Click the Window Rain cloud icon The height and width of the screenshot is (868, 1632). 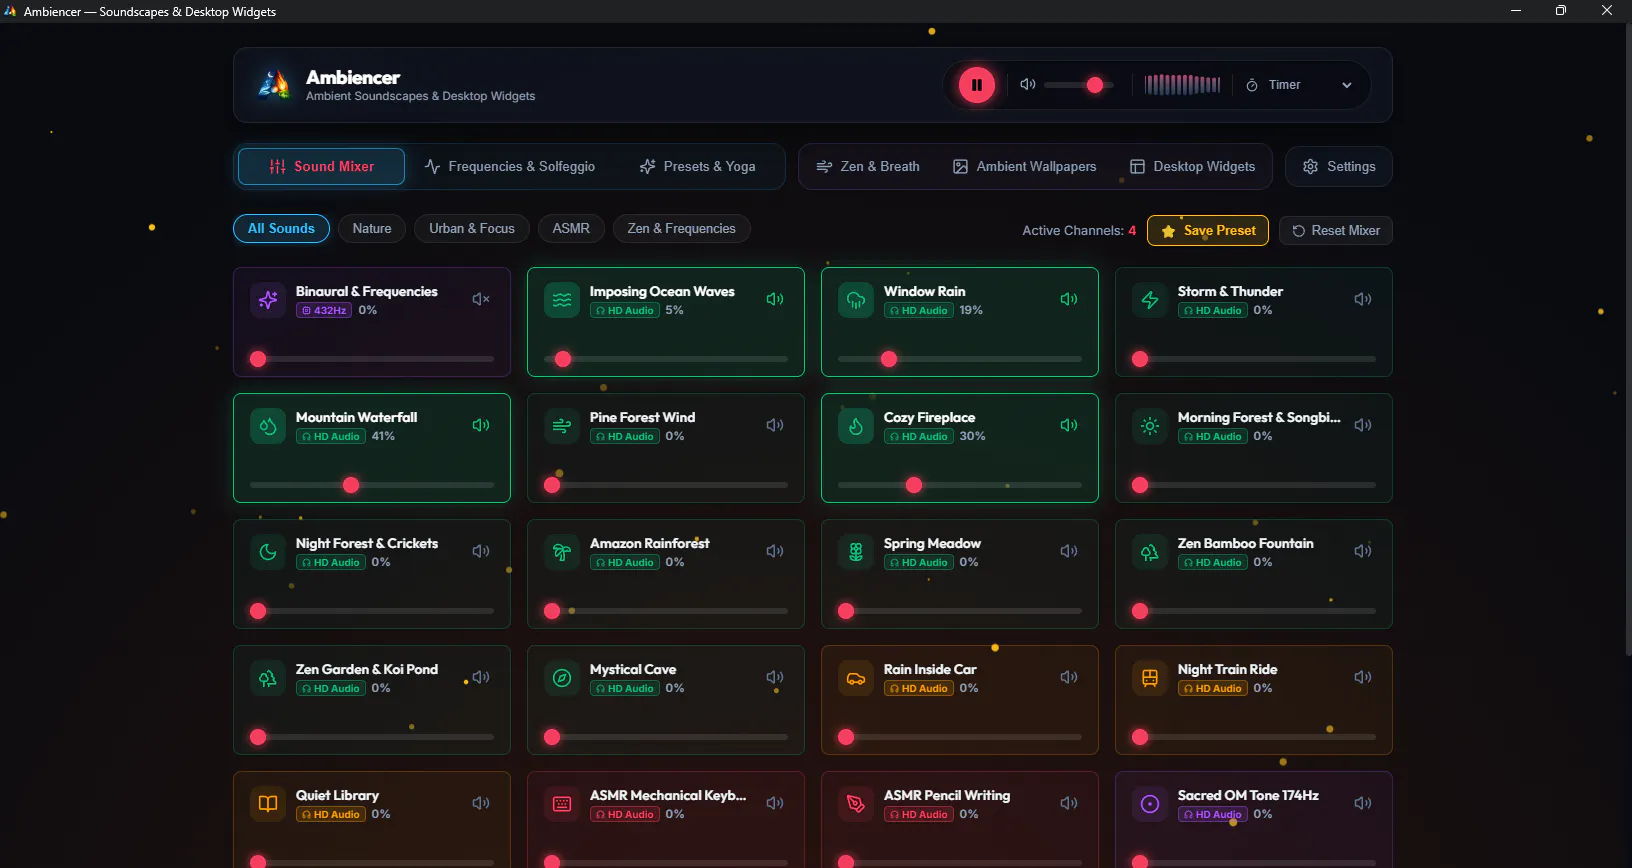[856, 300]
